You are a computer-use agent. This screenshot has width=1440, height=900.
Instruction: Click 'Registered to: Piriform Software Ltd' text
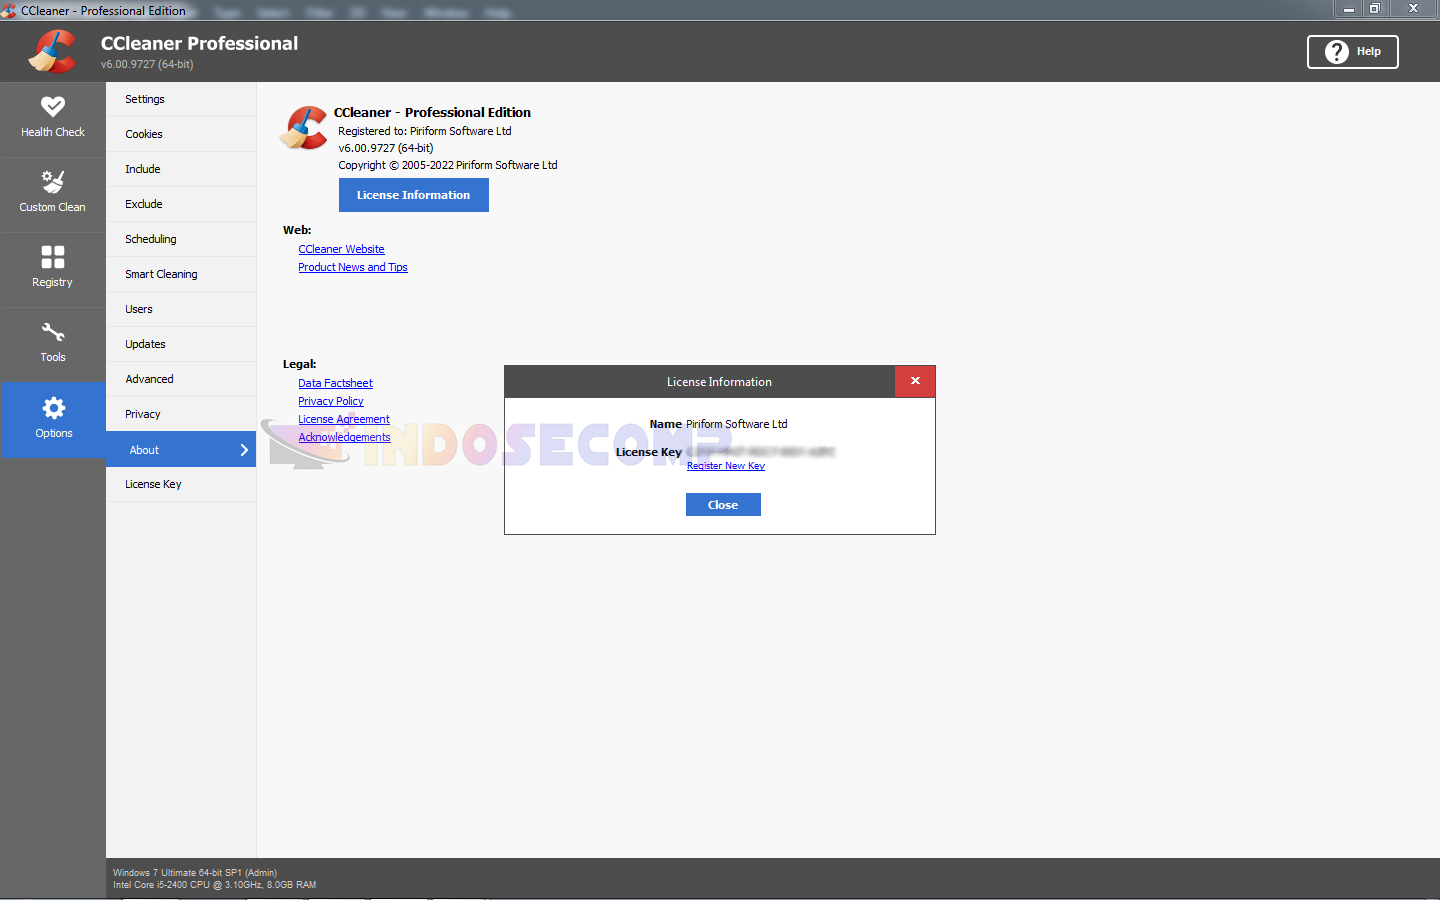click(x=425, y=131)
